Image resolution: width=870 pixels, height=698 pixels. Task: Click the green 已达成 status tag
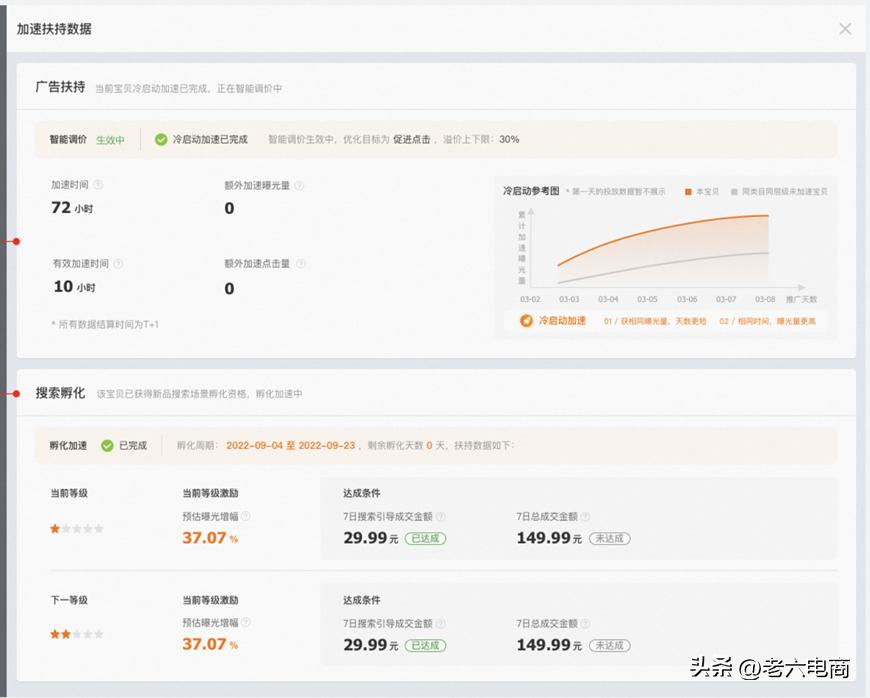pyautogui.click(x=425, y=538)
